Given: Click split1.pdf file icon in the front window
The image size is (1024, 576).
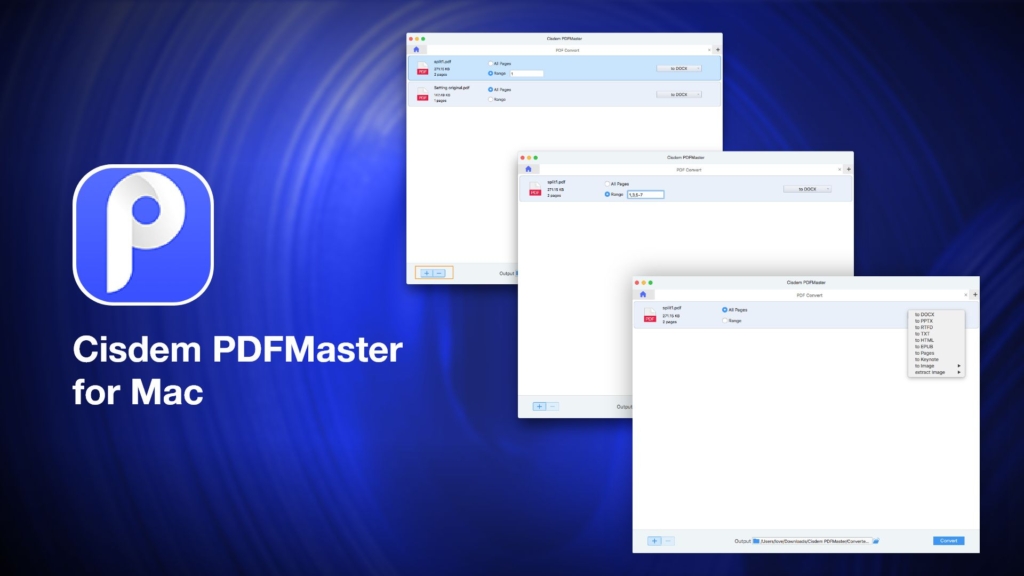Looking at the screenshot, I should 650,315.
